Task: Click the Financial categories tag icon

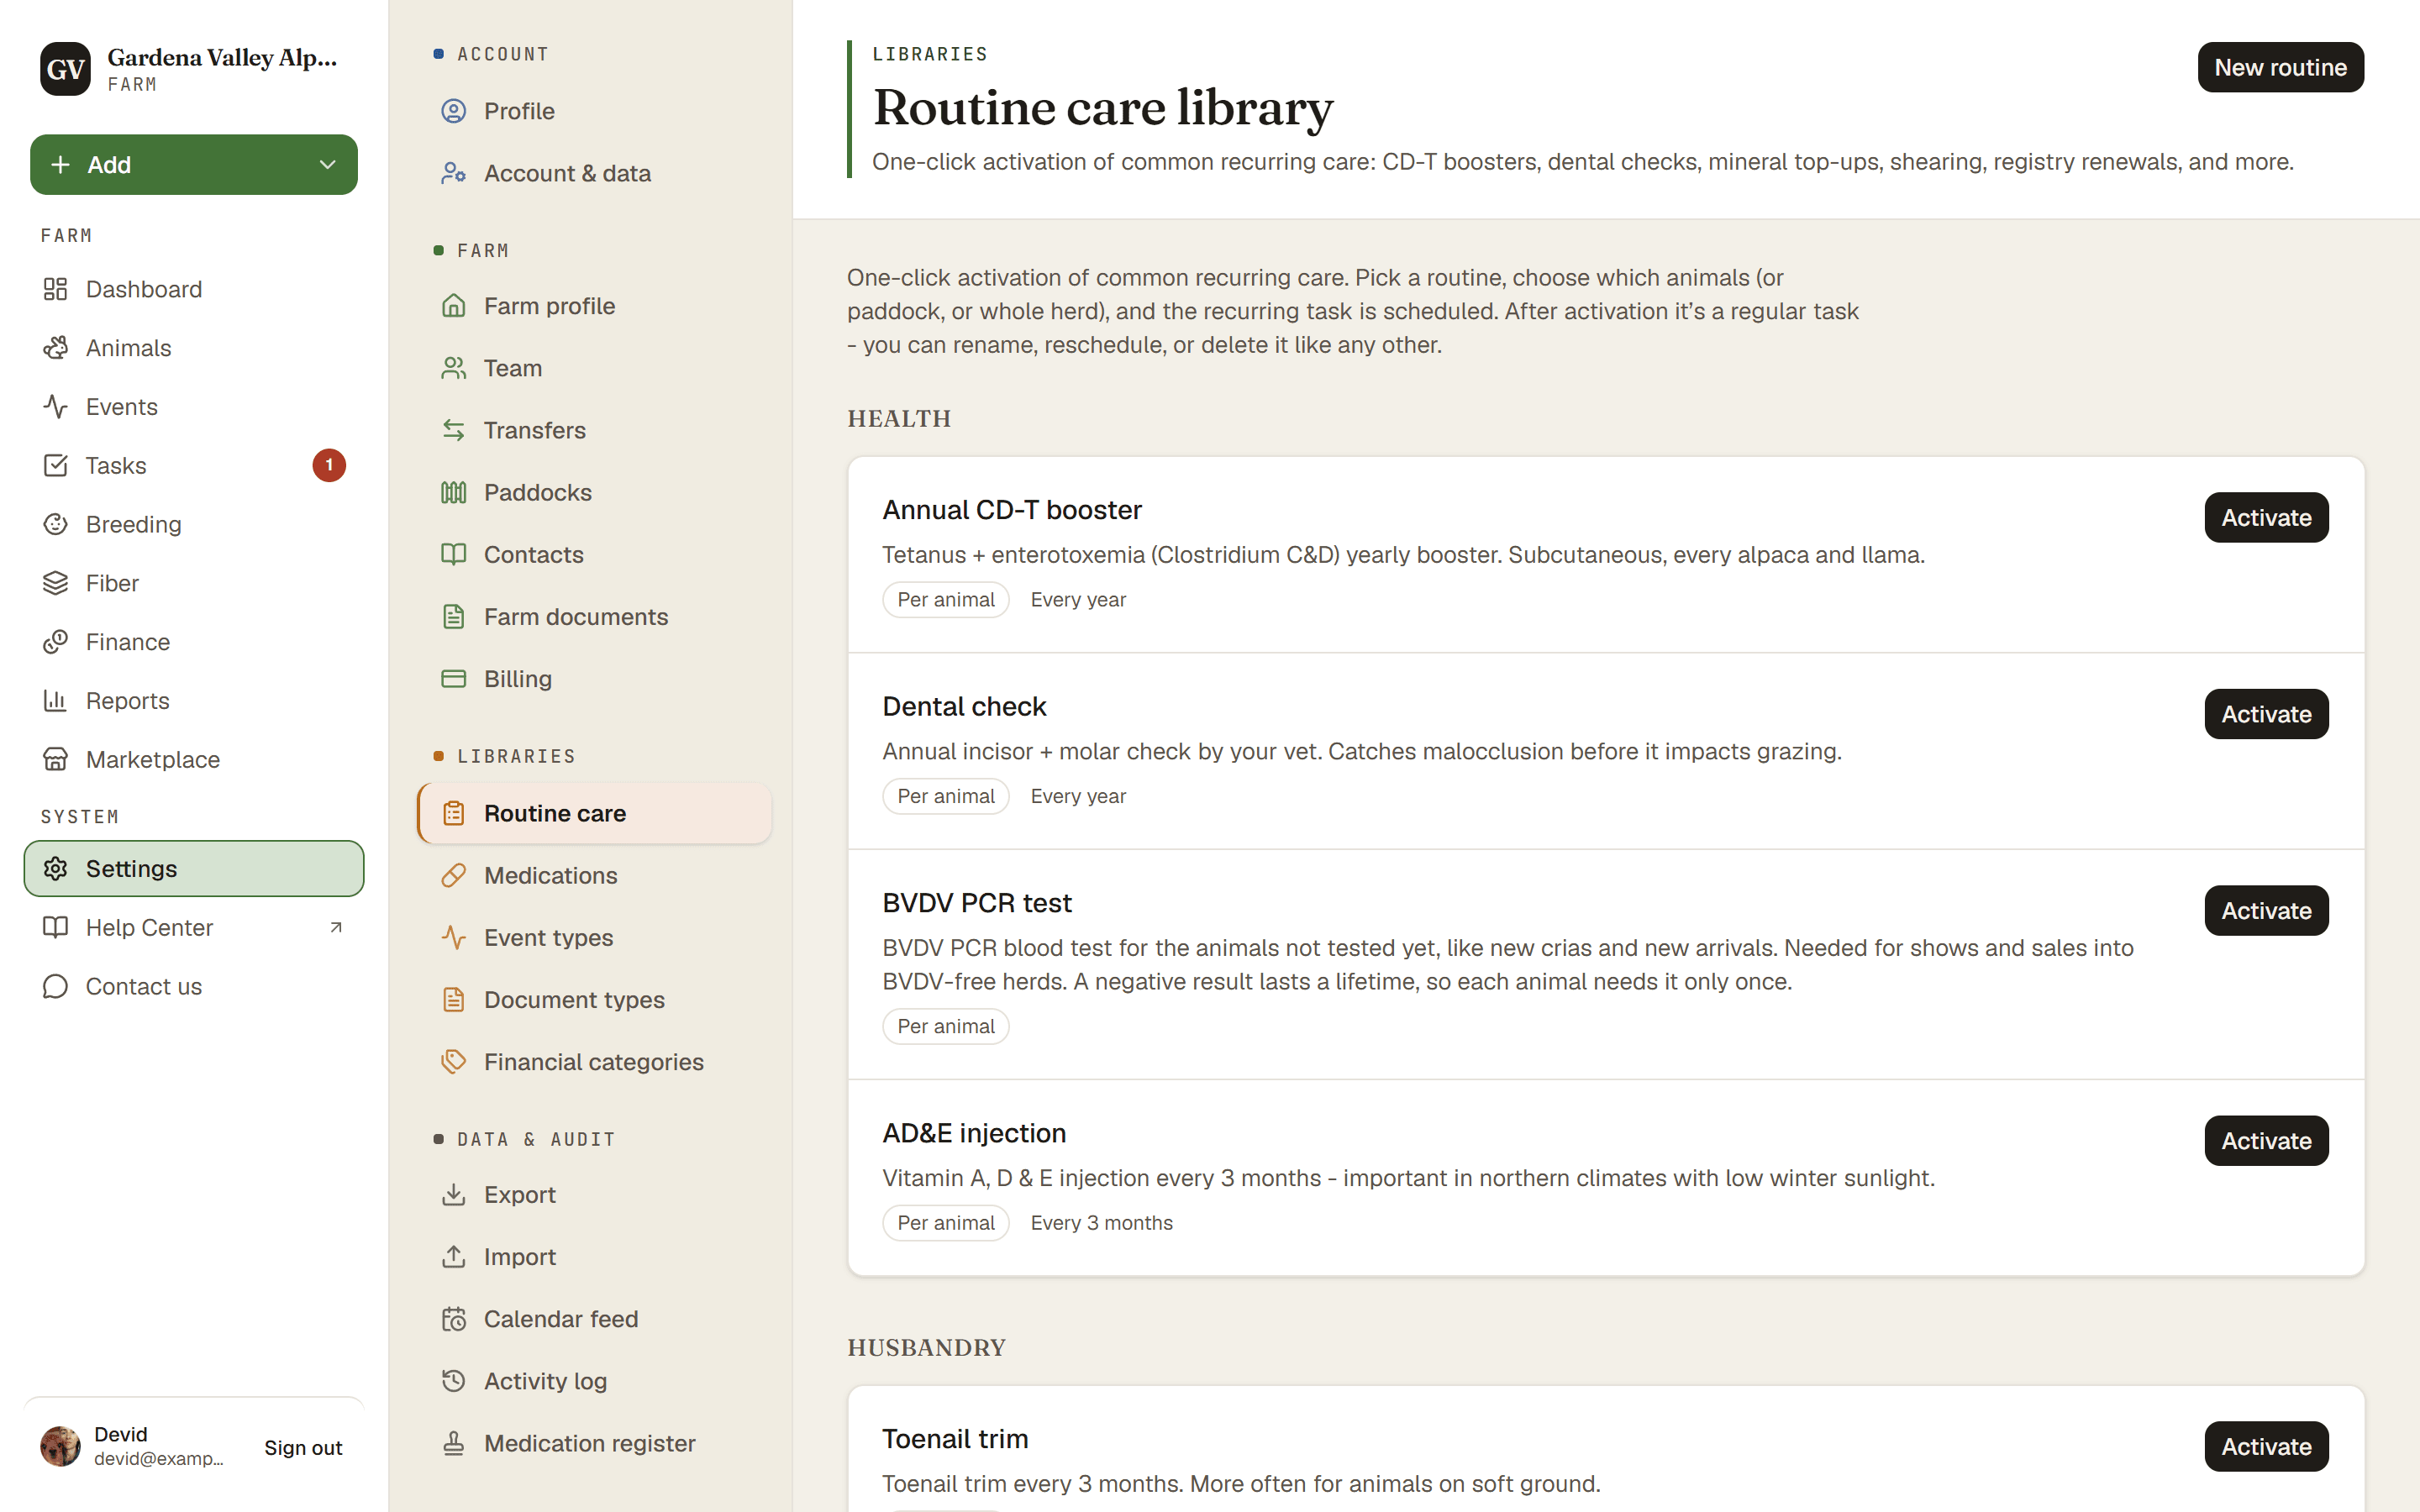Action: 454,1062
